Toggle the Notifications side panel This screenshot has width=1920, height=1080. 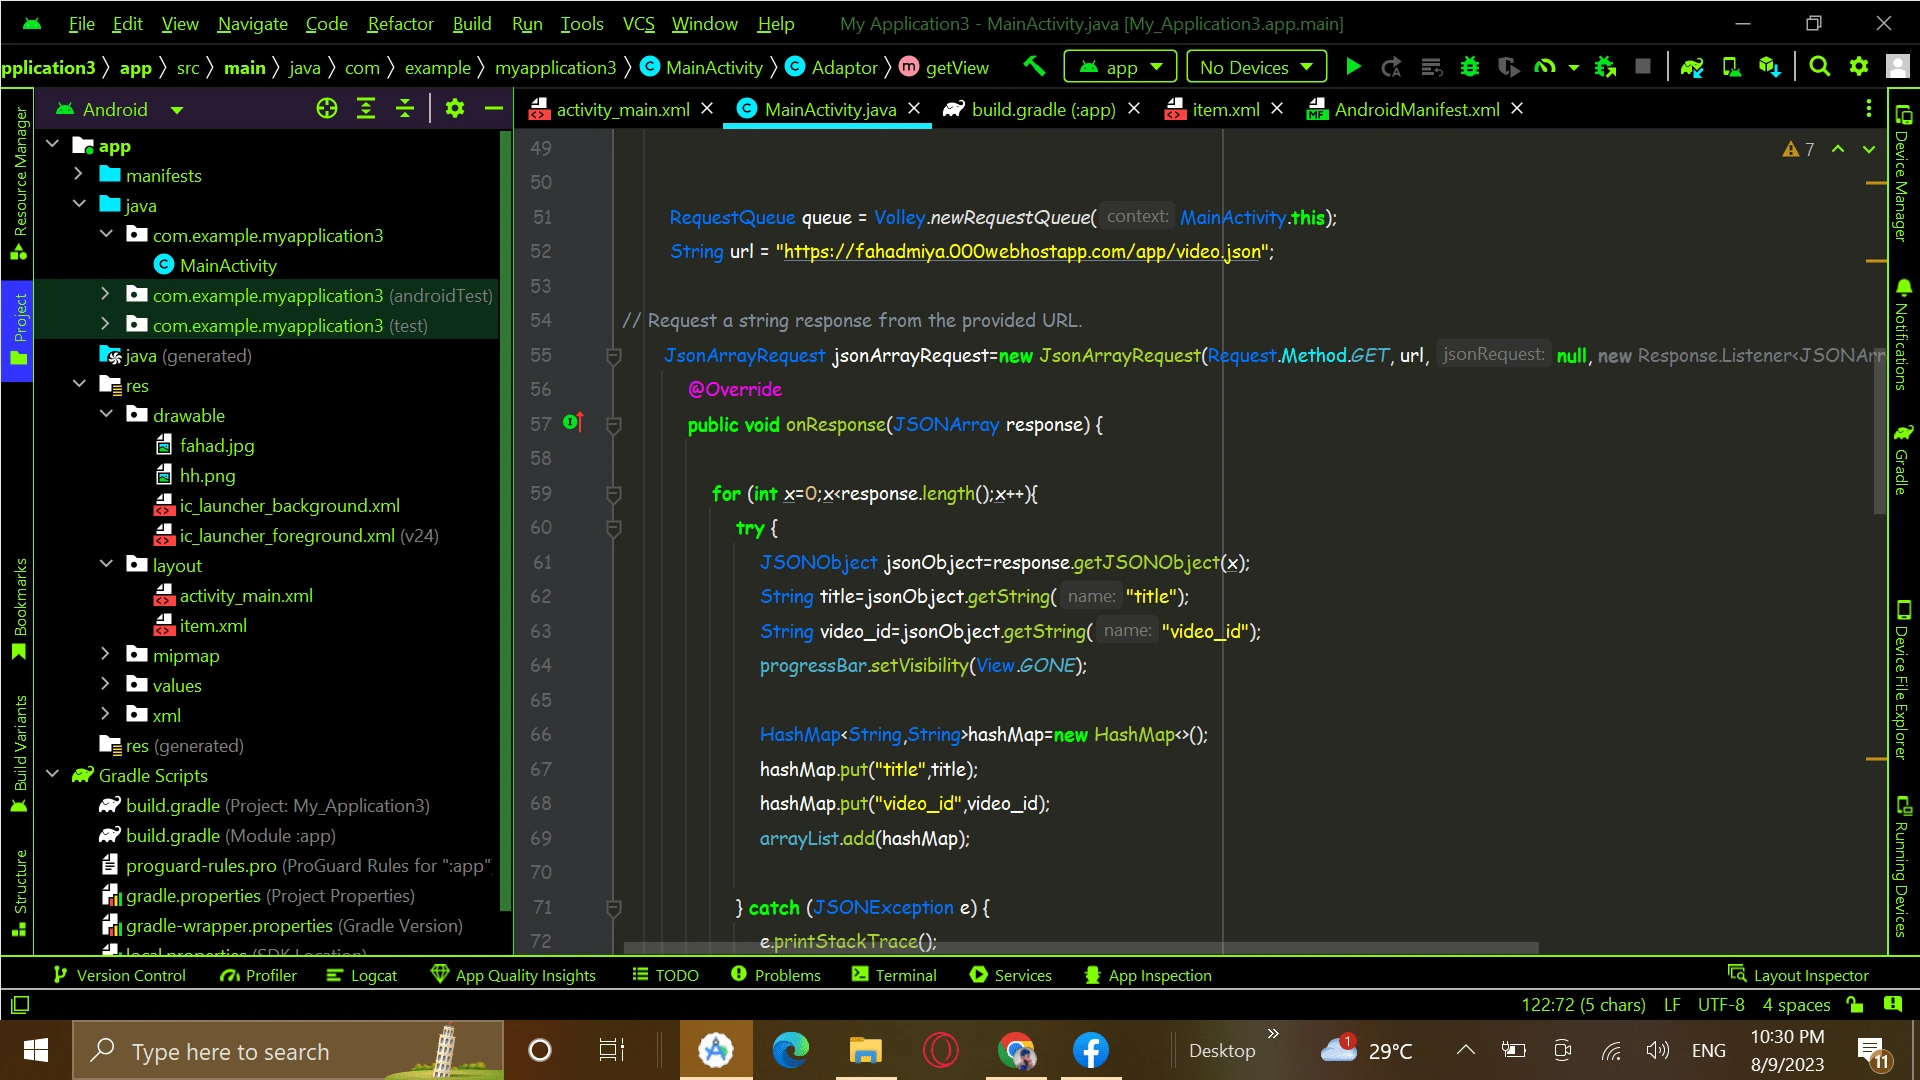point(1903,334)
